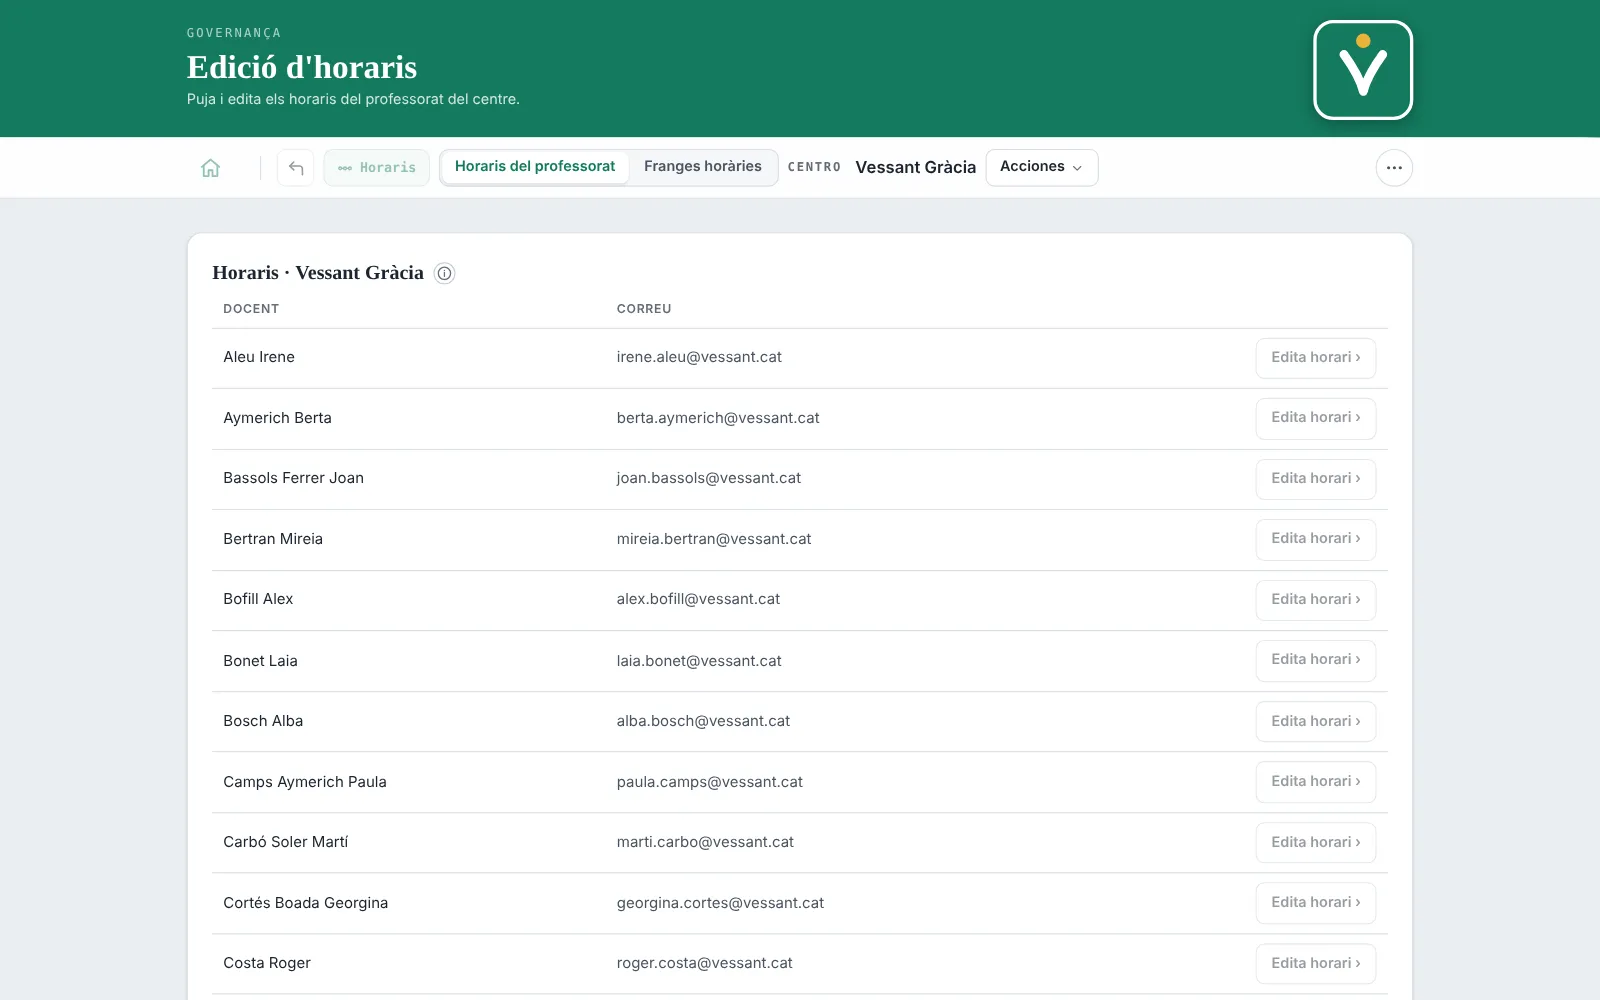Go to the home icon
This screenshot has height=1000, width=1600.
click(x=210, y=168)
